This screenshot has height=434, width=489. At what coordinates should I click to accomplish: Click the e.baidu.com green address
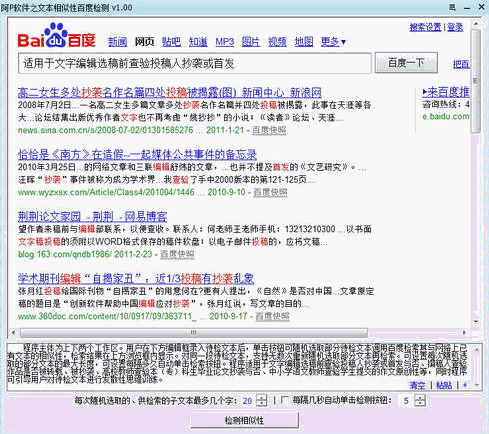pyautogui.click(x=446, y=116)
